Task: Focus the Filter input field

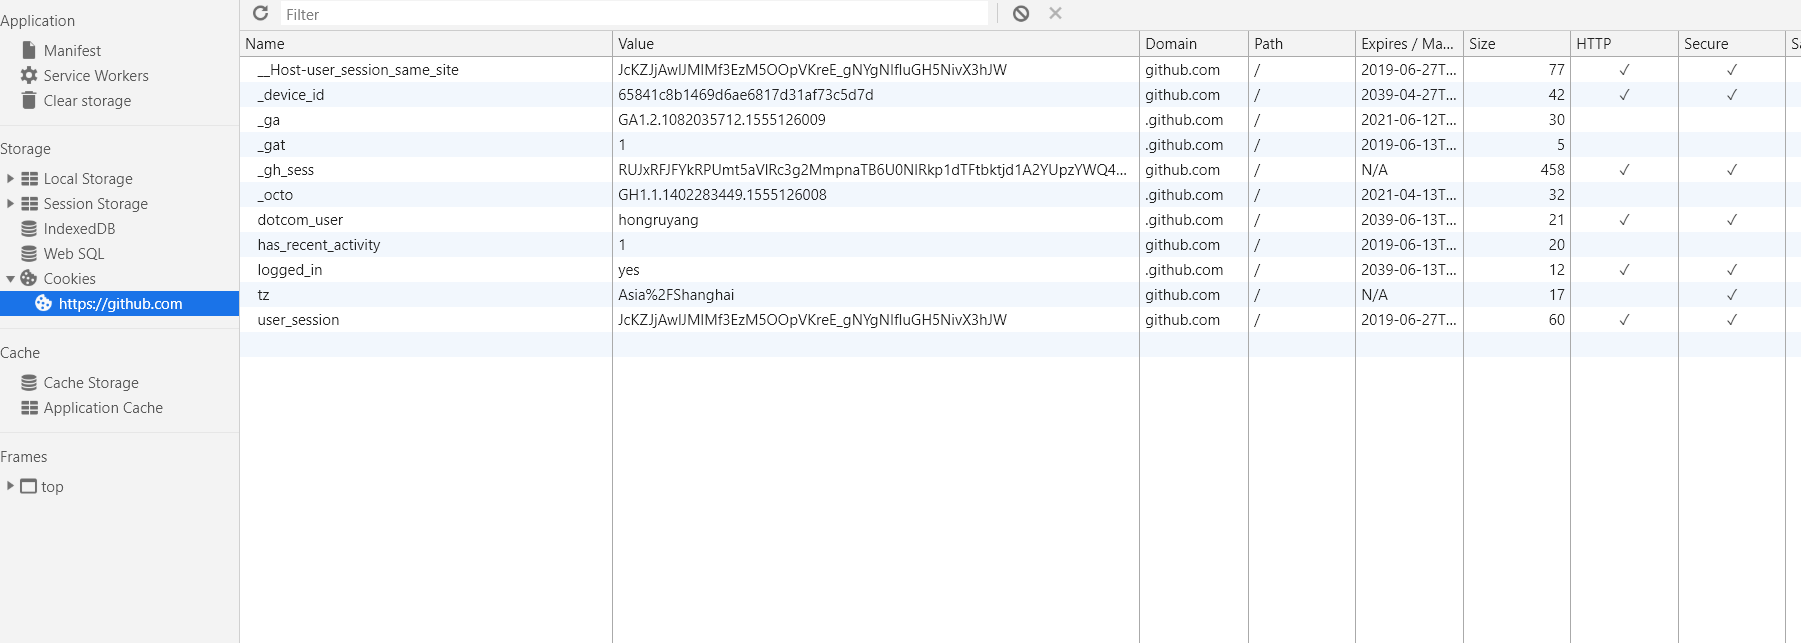Action: (633, 14)
